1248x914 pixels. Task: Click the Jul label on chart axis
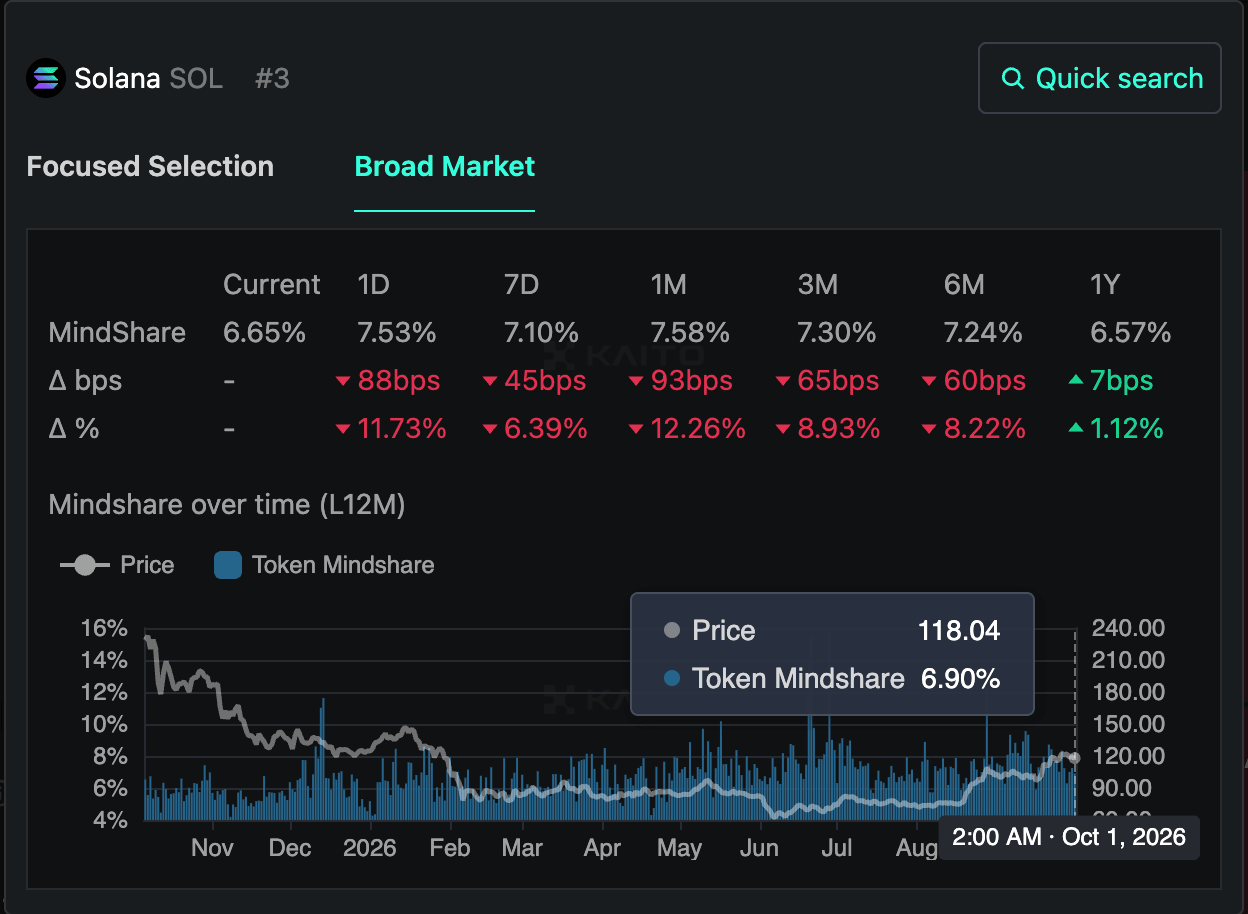point(836,848)
